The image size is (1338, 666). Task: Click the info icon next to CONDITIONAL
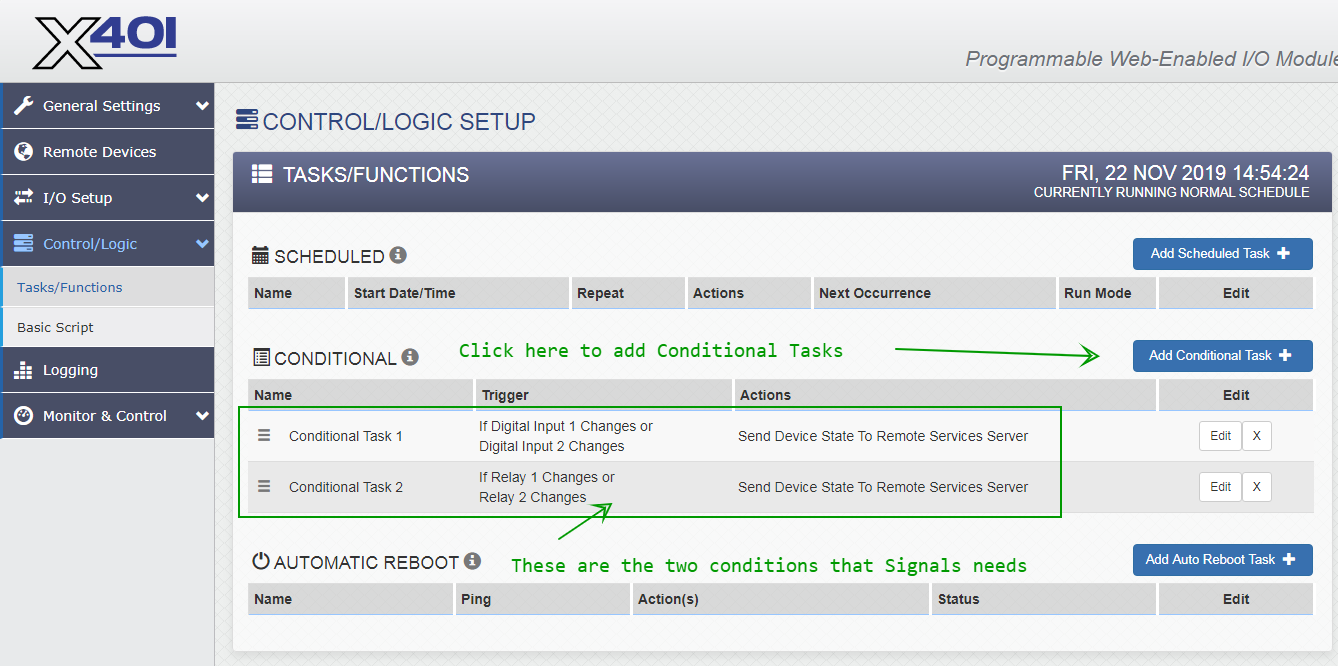(410, 356)
